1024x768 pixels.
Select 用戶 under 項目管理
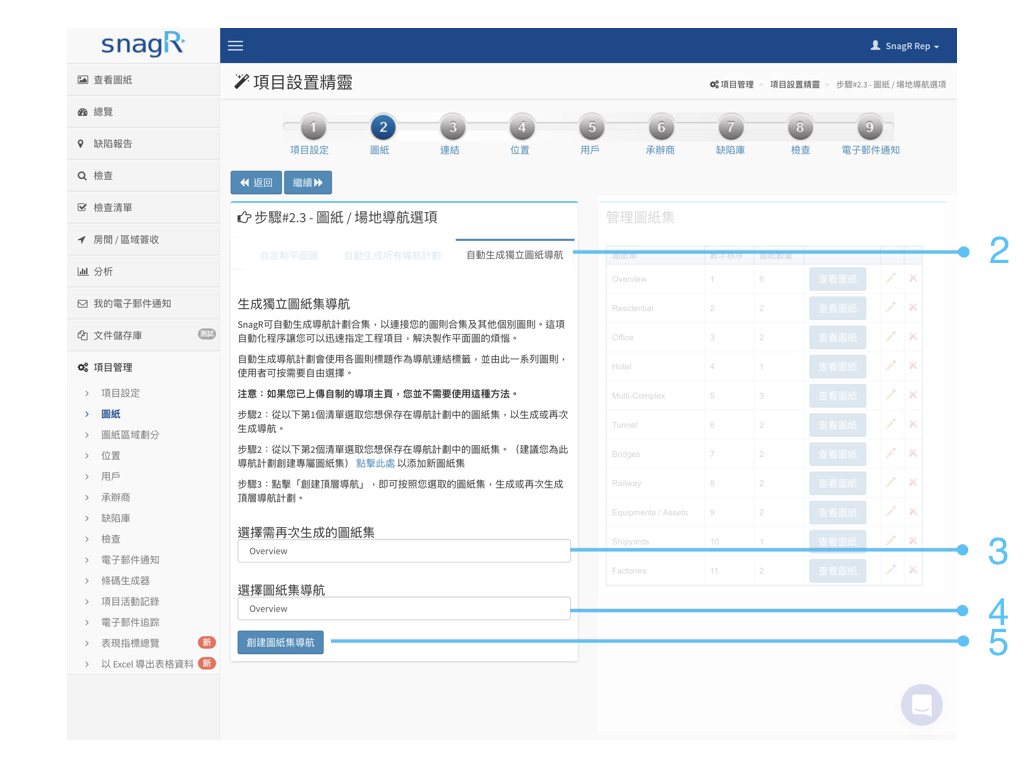110,477
